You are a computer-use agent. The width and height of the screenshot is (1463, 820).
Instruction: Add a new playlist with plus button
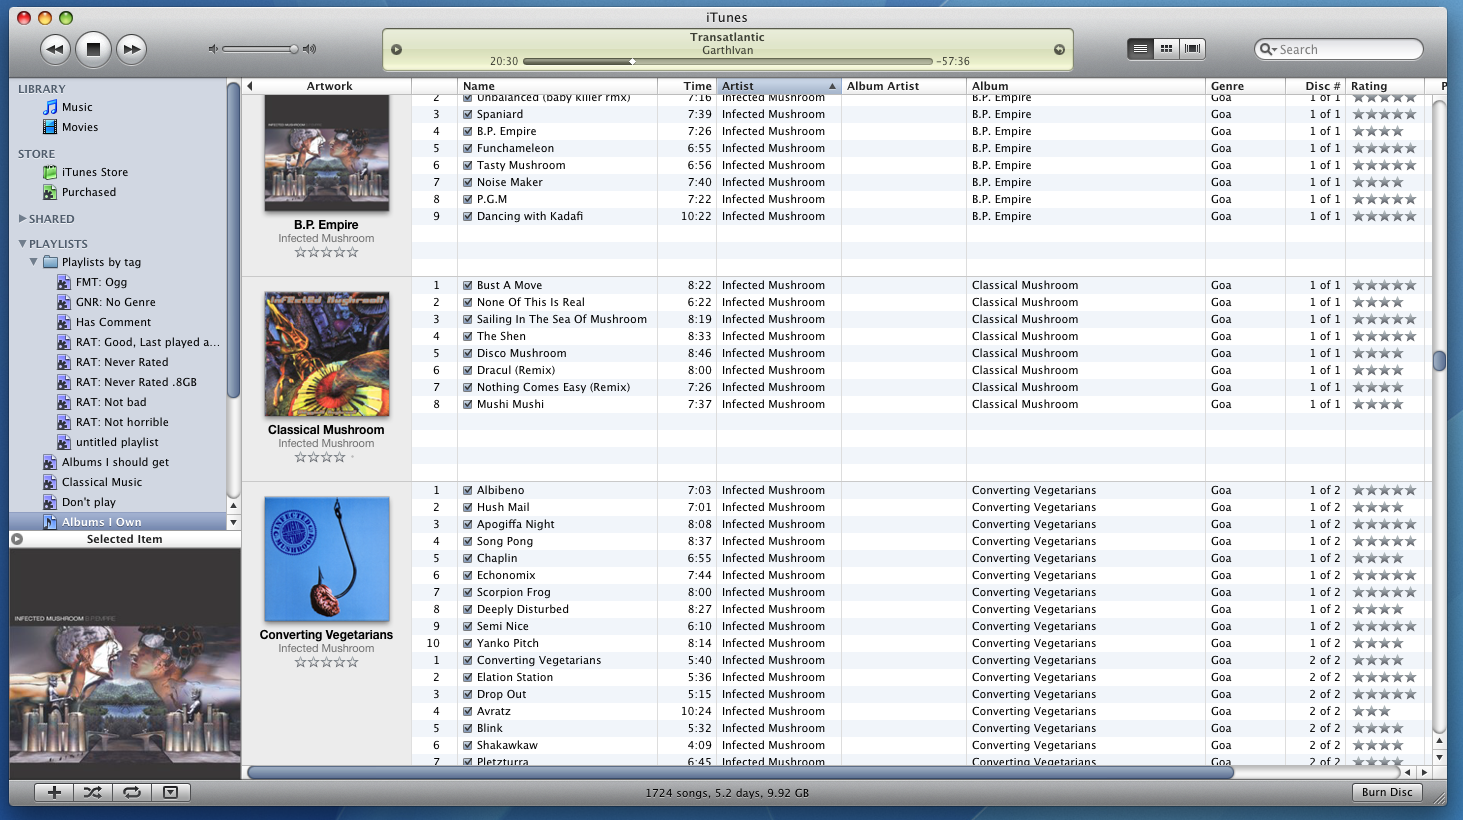54,792
